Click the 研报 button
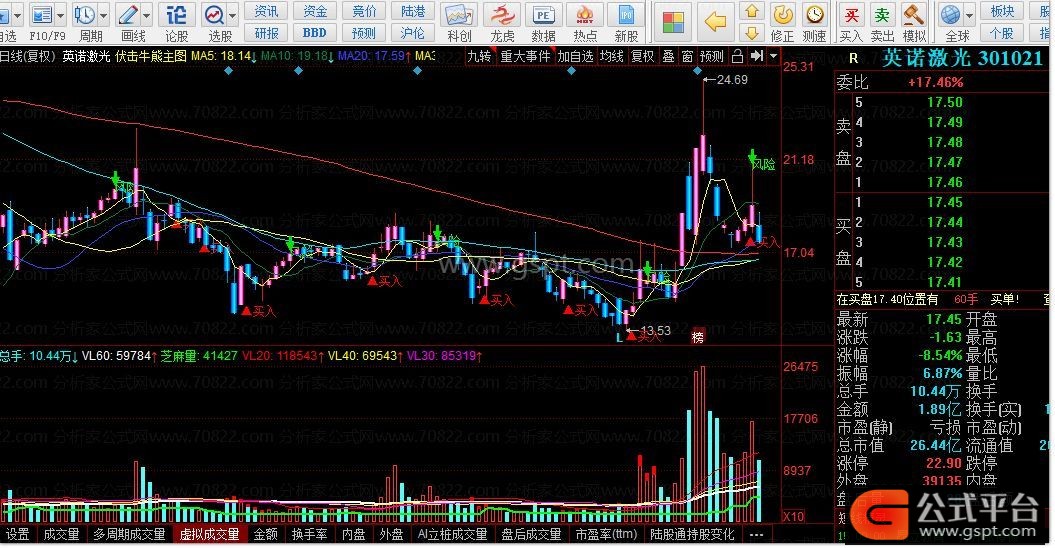This screenshot has width=1055, height=548. [266, 32]
